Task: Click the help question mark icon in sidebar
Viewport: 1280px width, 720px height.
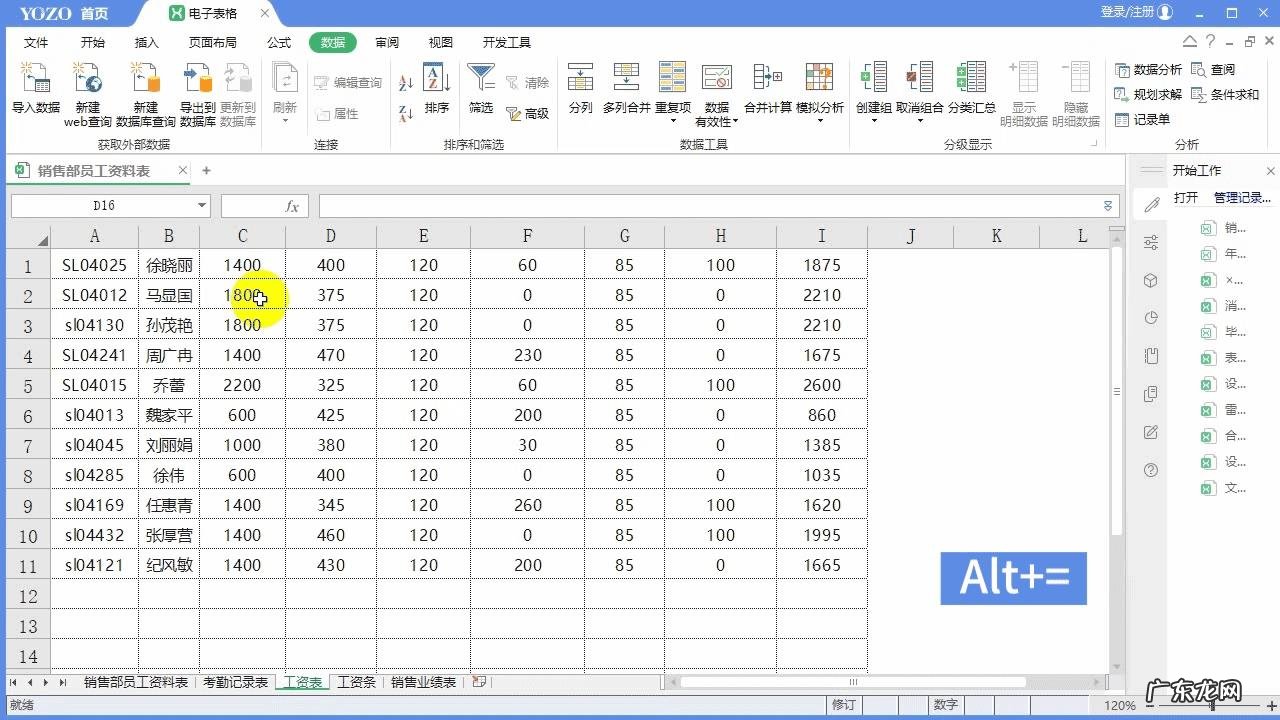Action: tap(1151, 470)
